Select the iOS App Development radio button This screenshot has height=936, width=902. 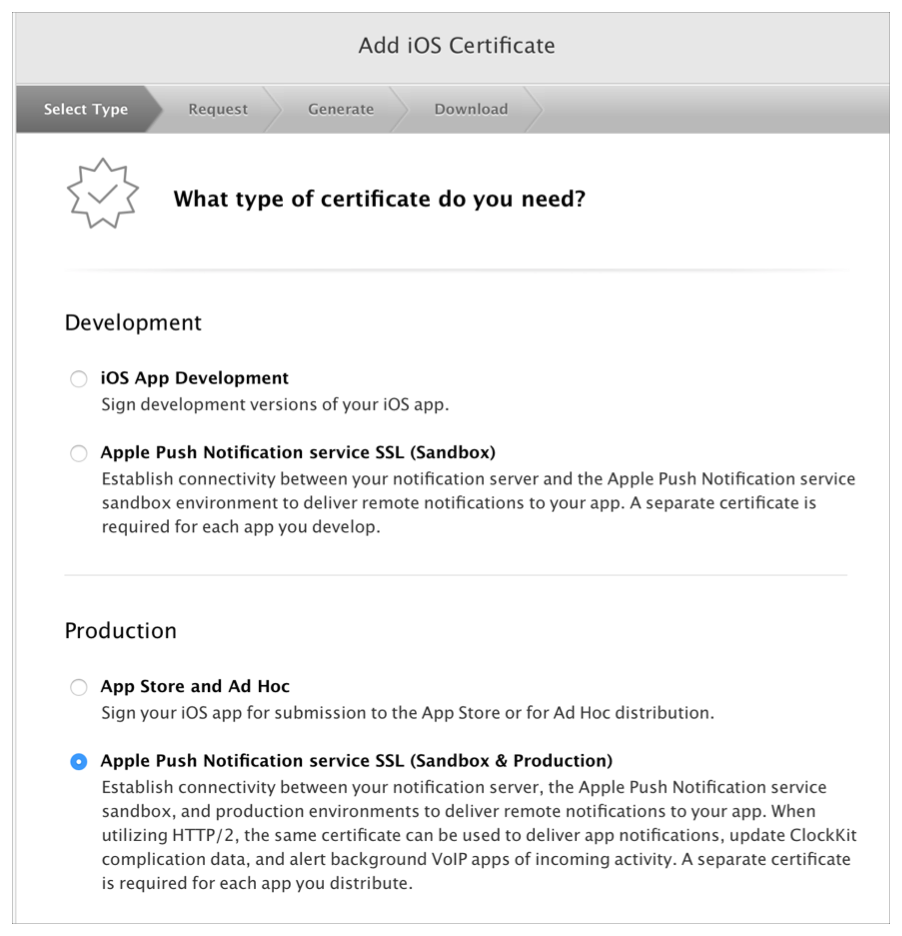(x=78, y=379)
